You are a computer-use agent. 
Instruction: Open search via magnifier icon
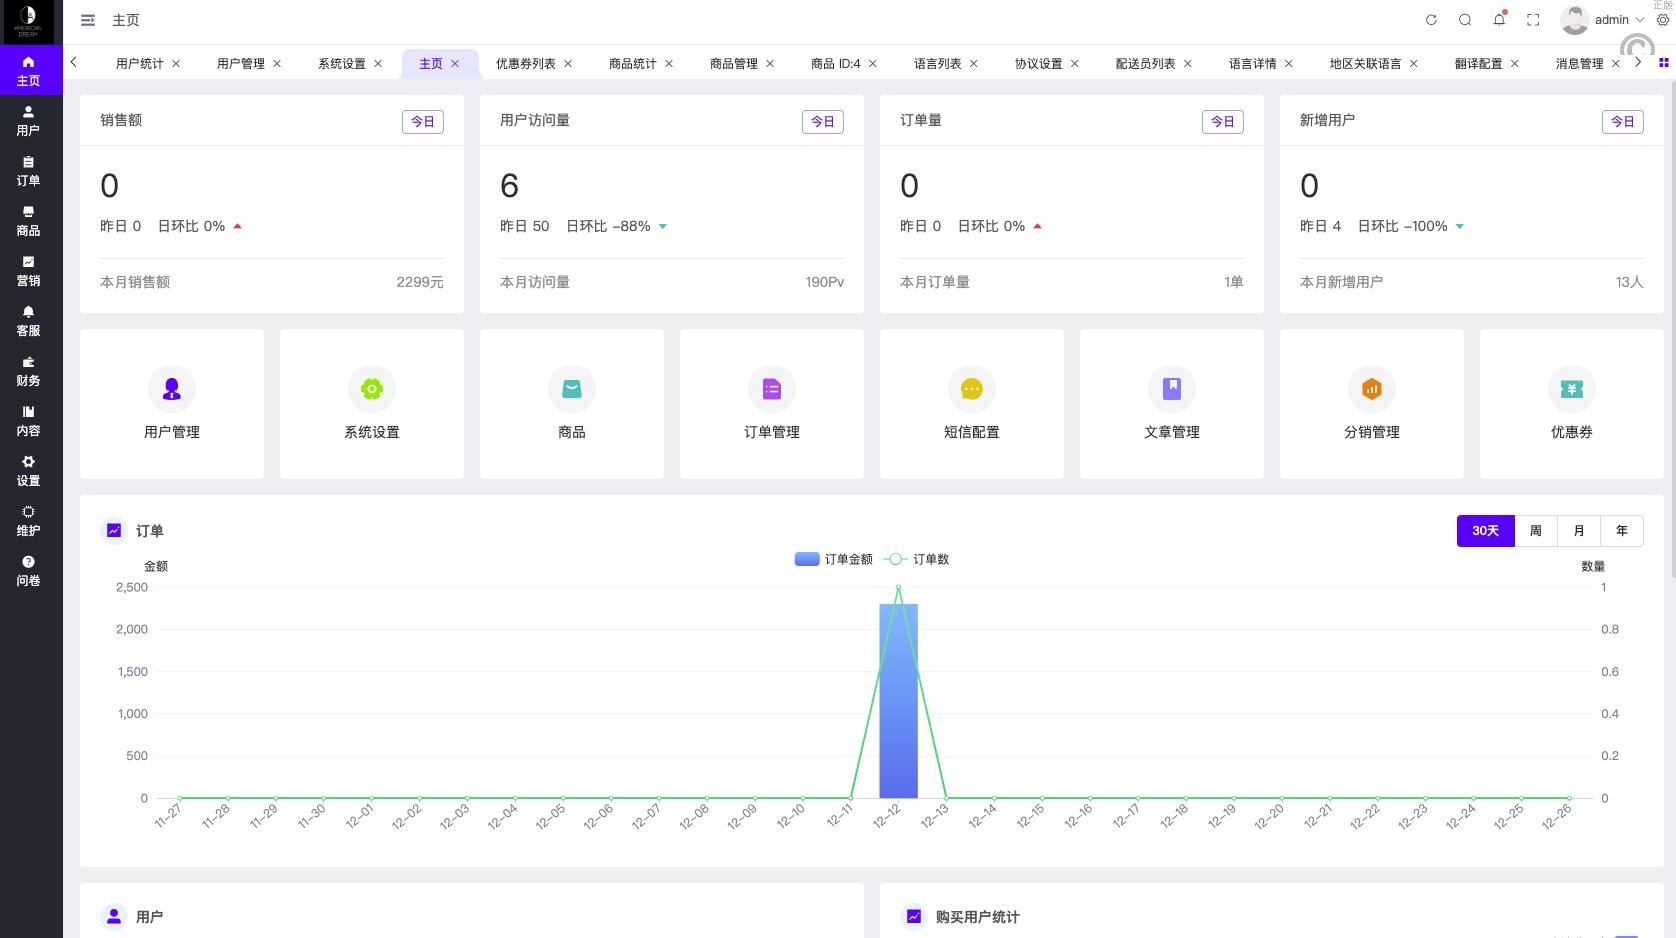click(x=1465, y=20)
